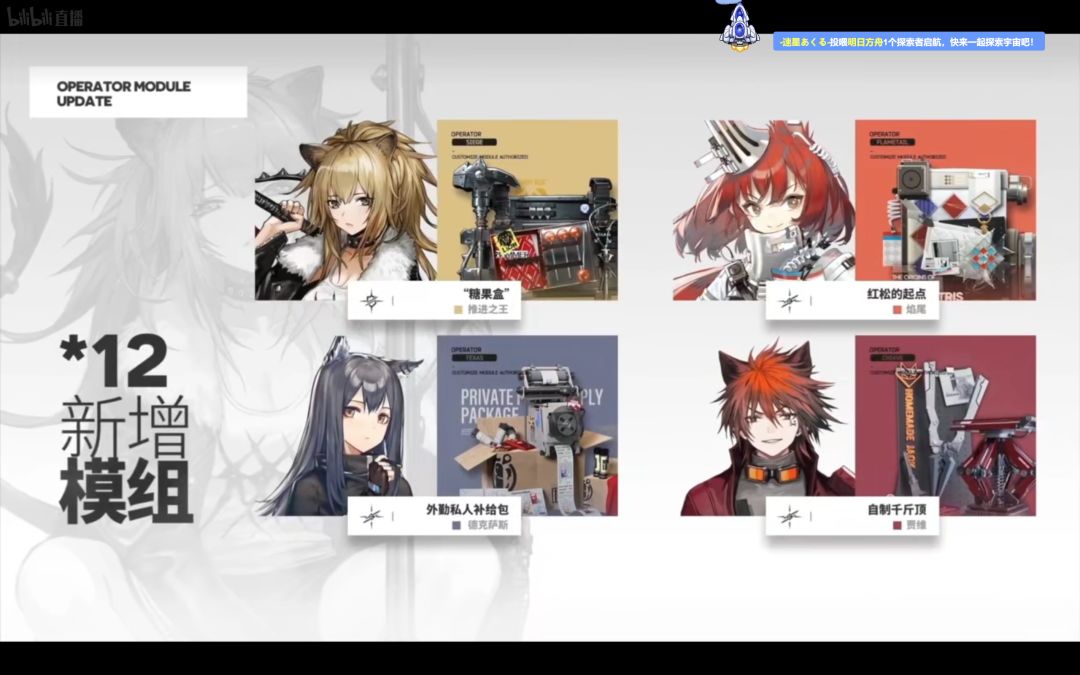
Task: Open the Homemade Jack module image
Action: tap(946, 426)
